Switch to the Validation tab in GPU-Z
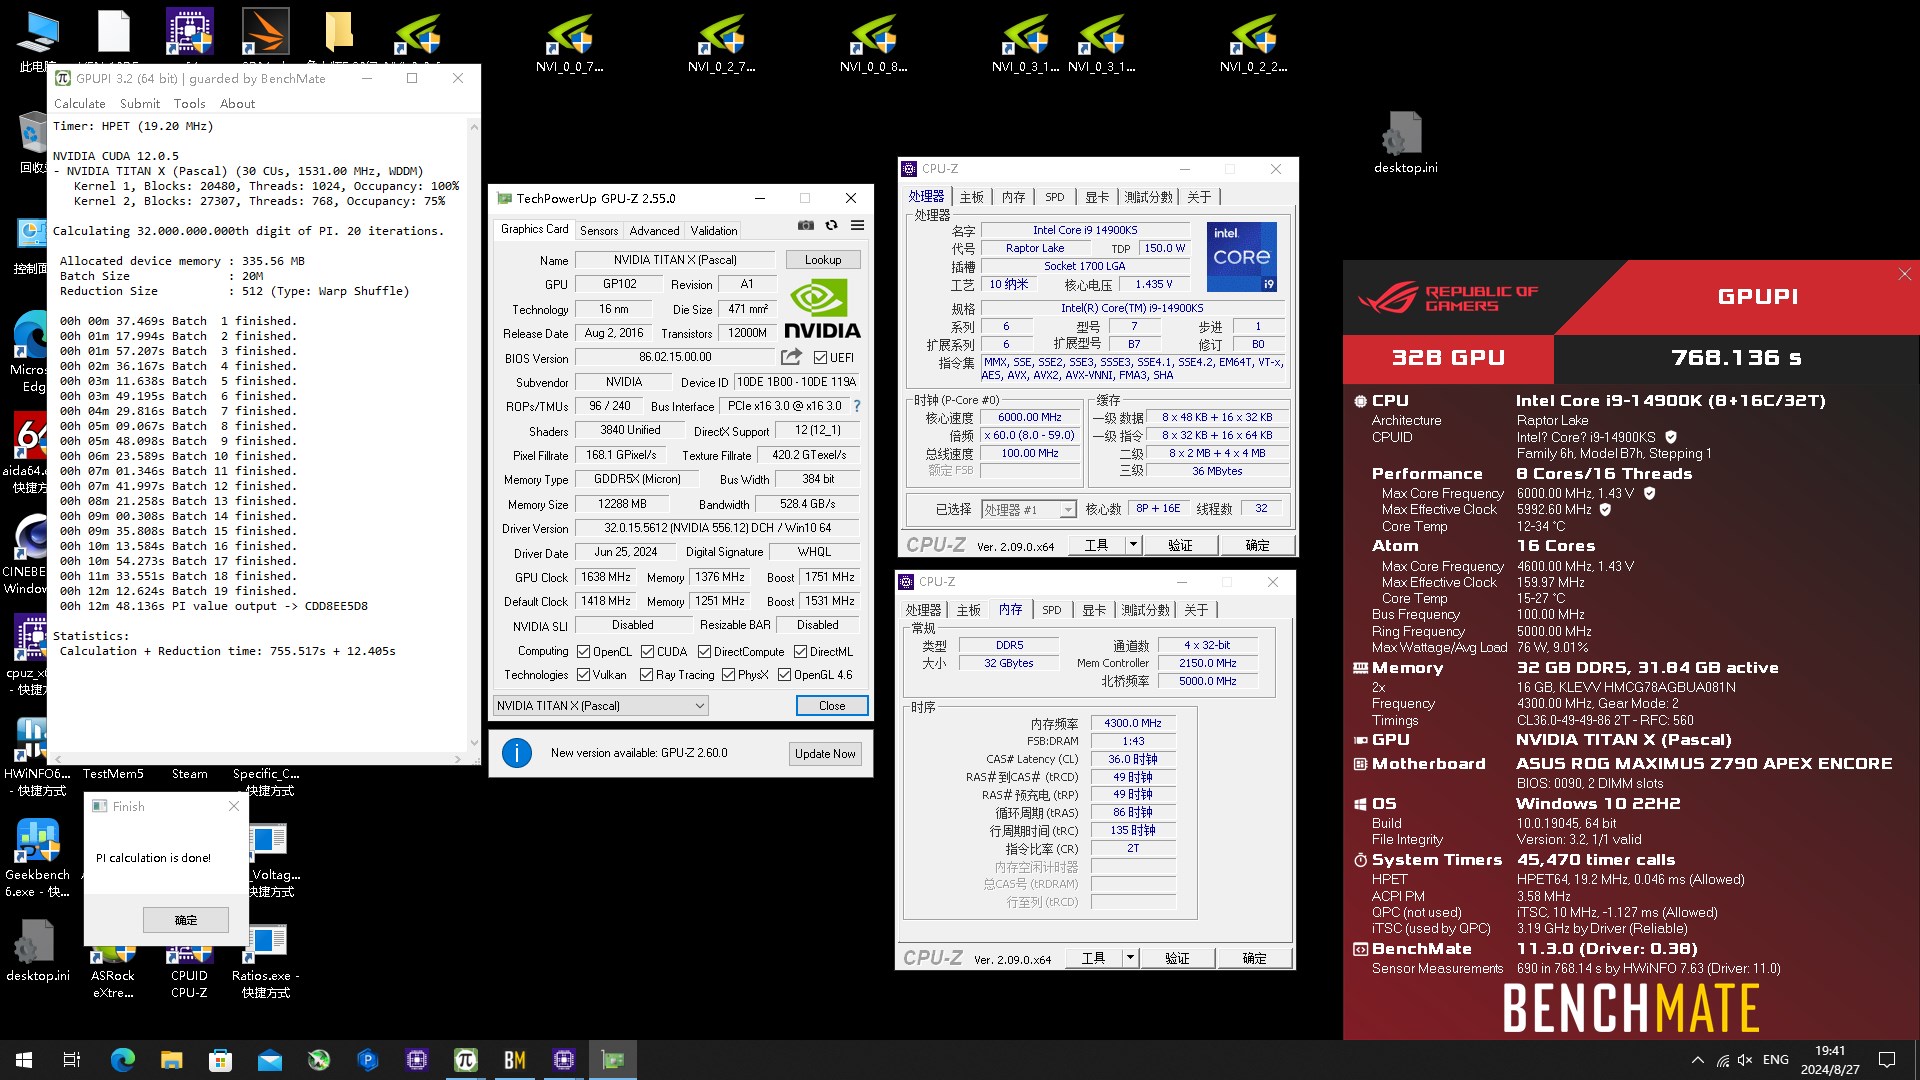 pos(714,231)
